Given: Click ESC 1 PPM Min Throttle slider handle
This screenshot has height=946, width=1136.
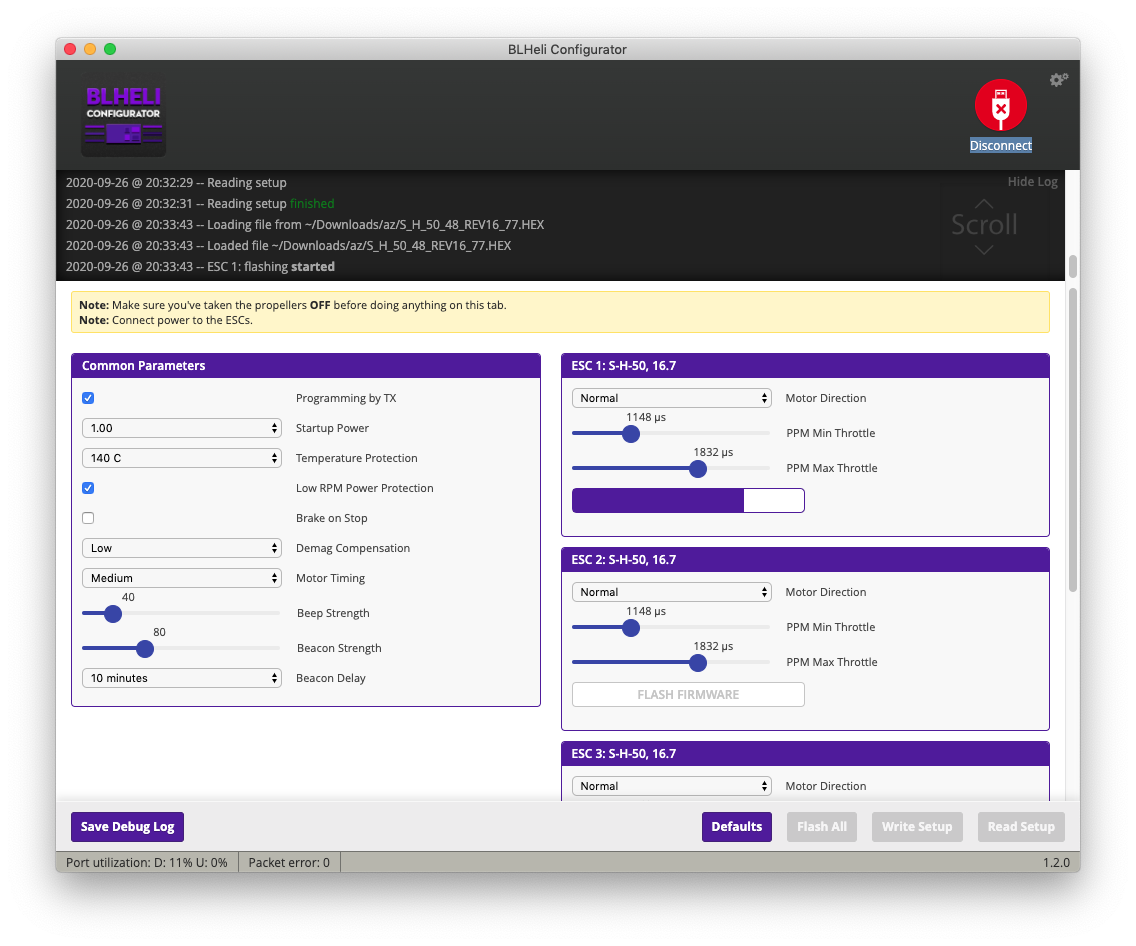Looking at the screenshot, I should coord(631,433).
